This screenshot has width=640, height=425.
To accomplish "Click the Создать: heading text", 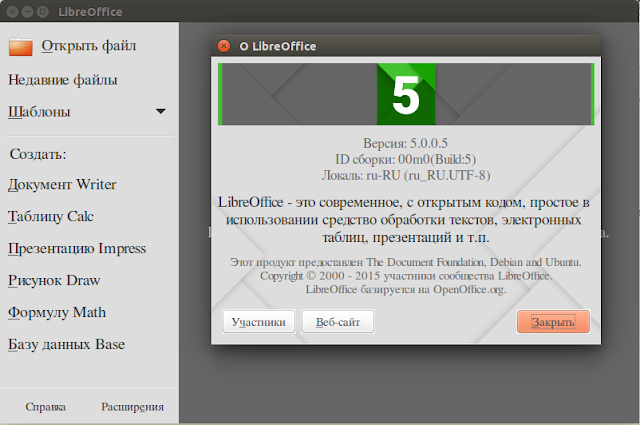I will pyautogui.click(x=38, y=154).
